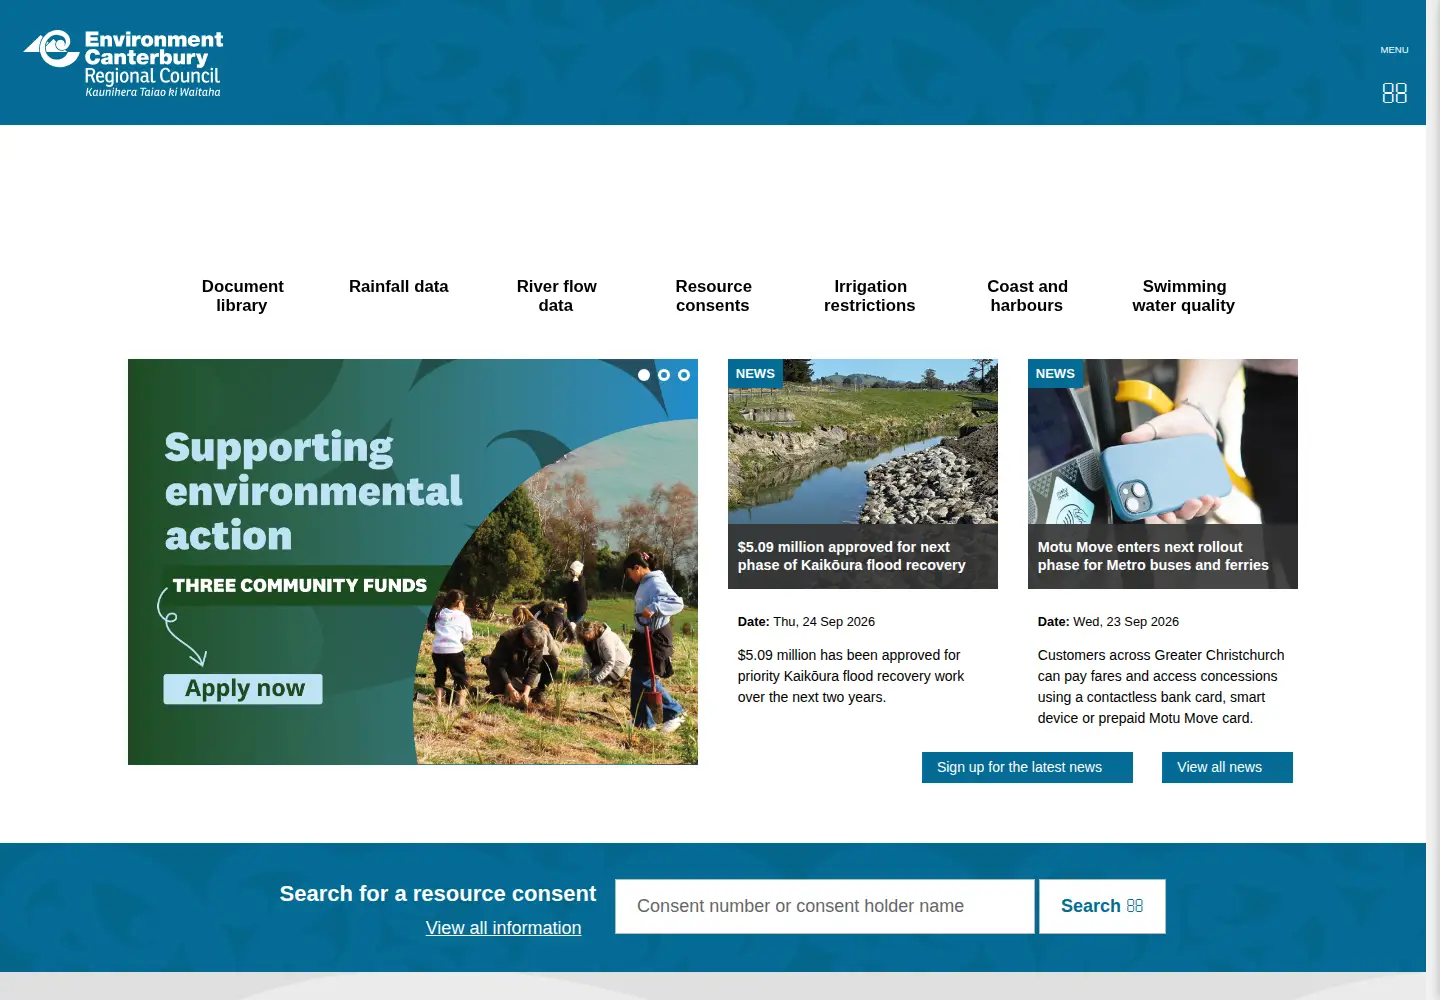1440x1000 pixels.
Task: Click the date Thu, 24 Sep 2026
Action: [x=824, y=622]
